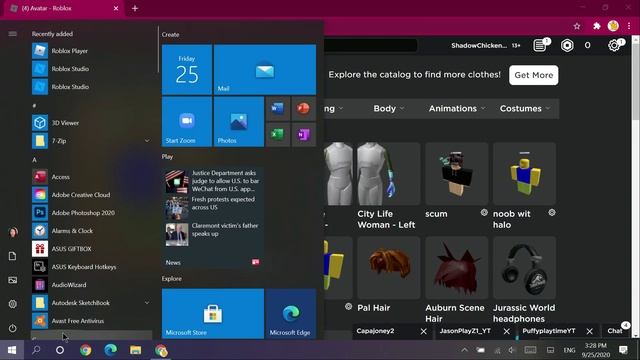The height and width of the screenshot is (360, 640).
Task: Click Windows Start button
Action: coord(12,350)
